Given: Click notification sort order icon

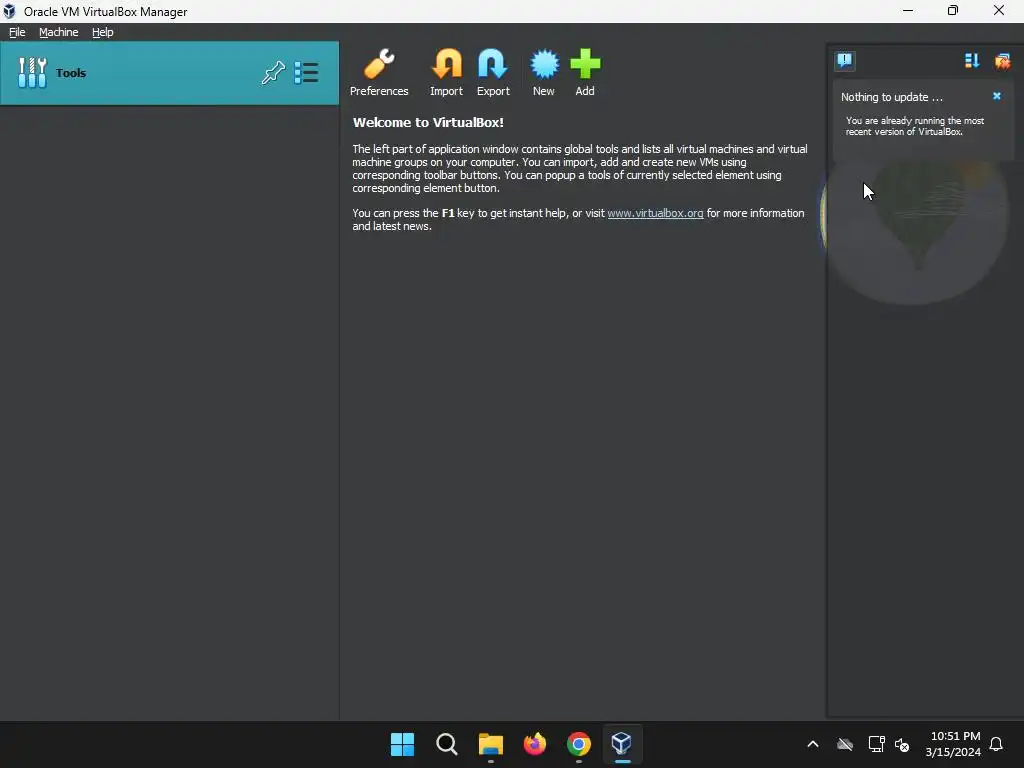Looking at the screenshot, I should pyautogui.click(x=972, y=61).
